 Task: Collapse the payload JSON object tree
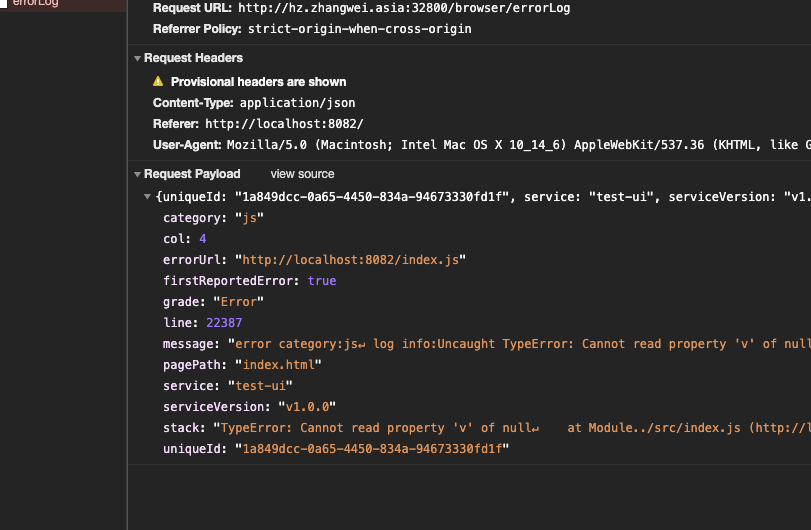[x=147, y=196]
